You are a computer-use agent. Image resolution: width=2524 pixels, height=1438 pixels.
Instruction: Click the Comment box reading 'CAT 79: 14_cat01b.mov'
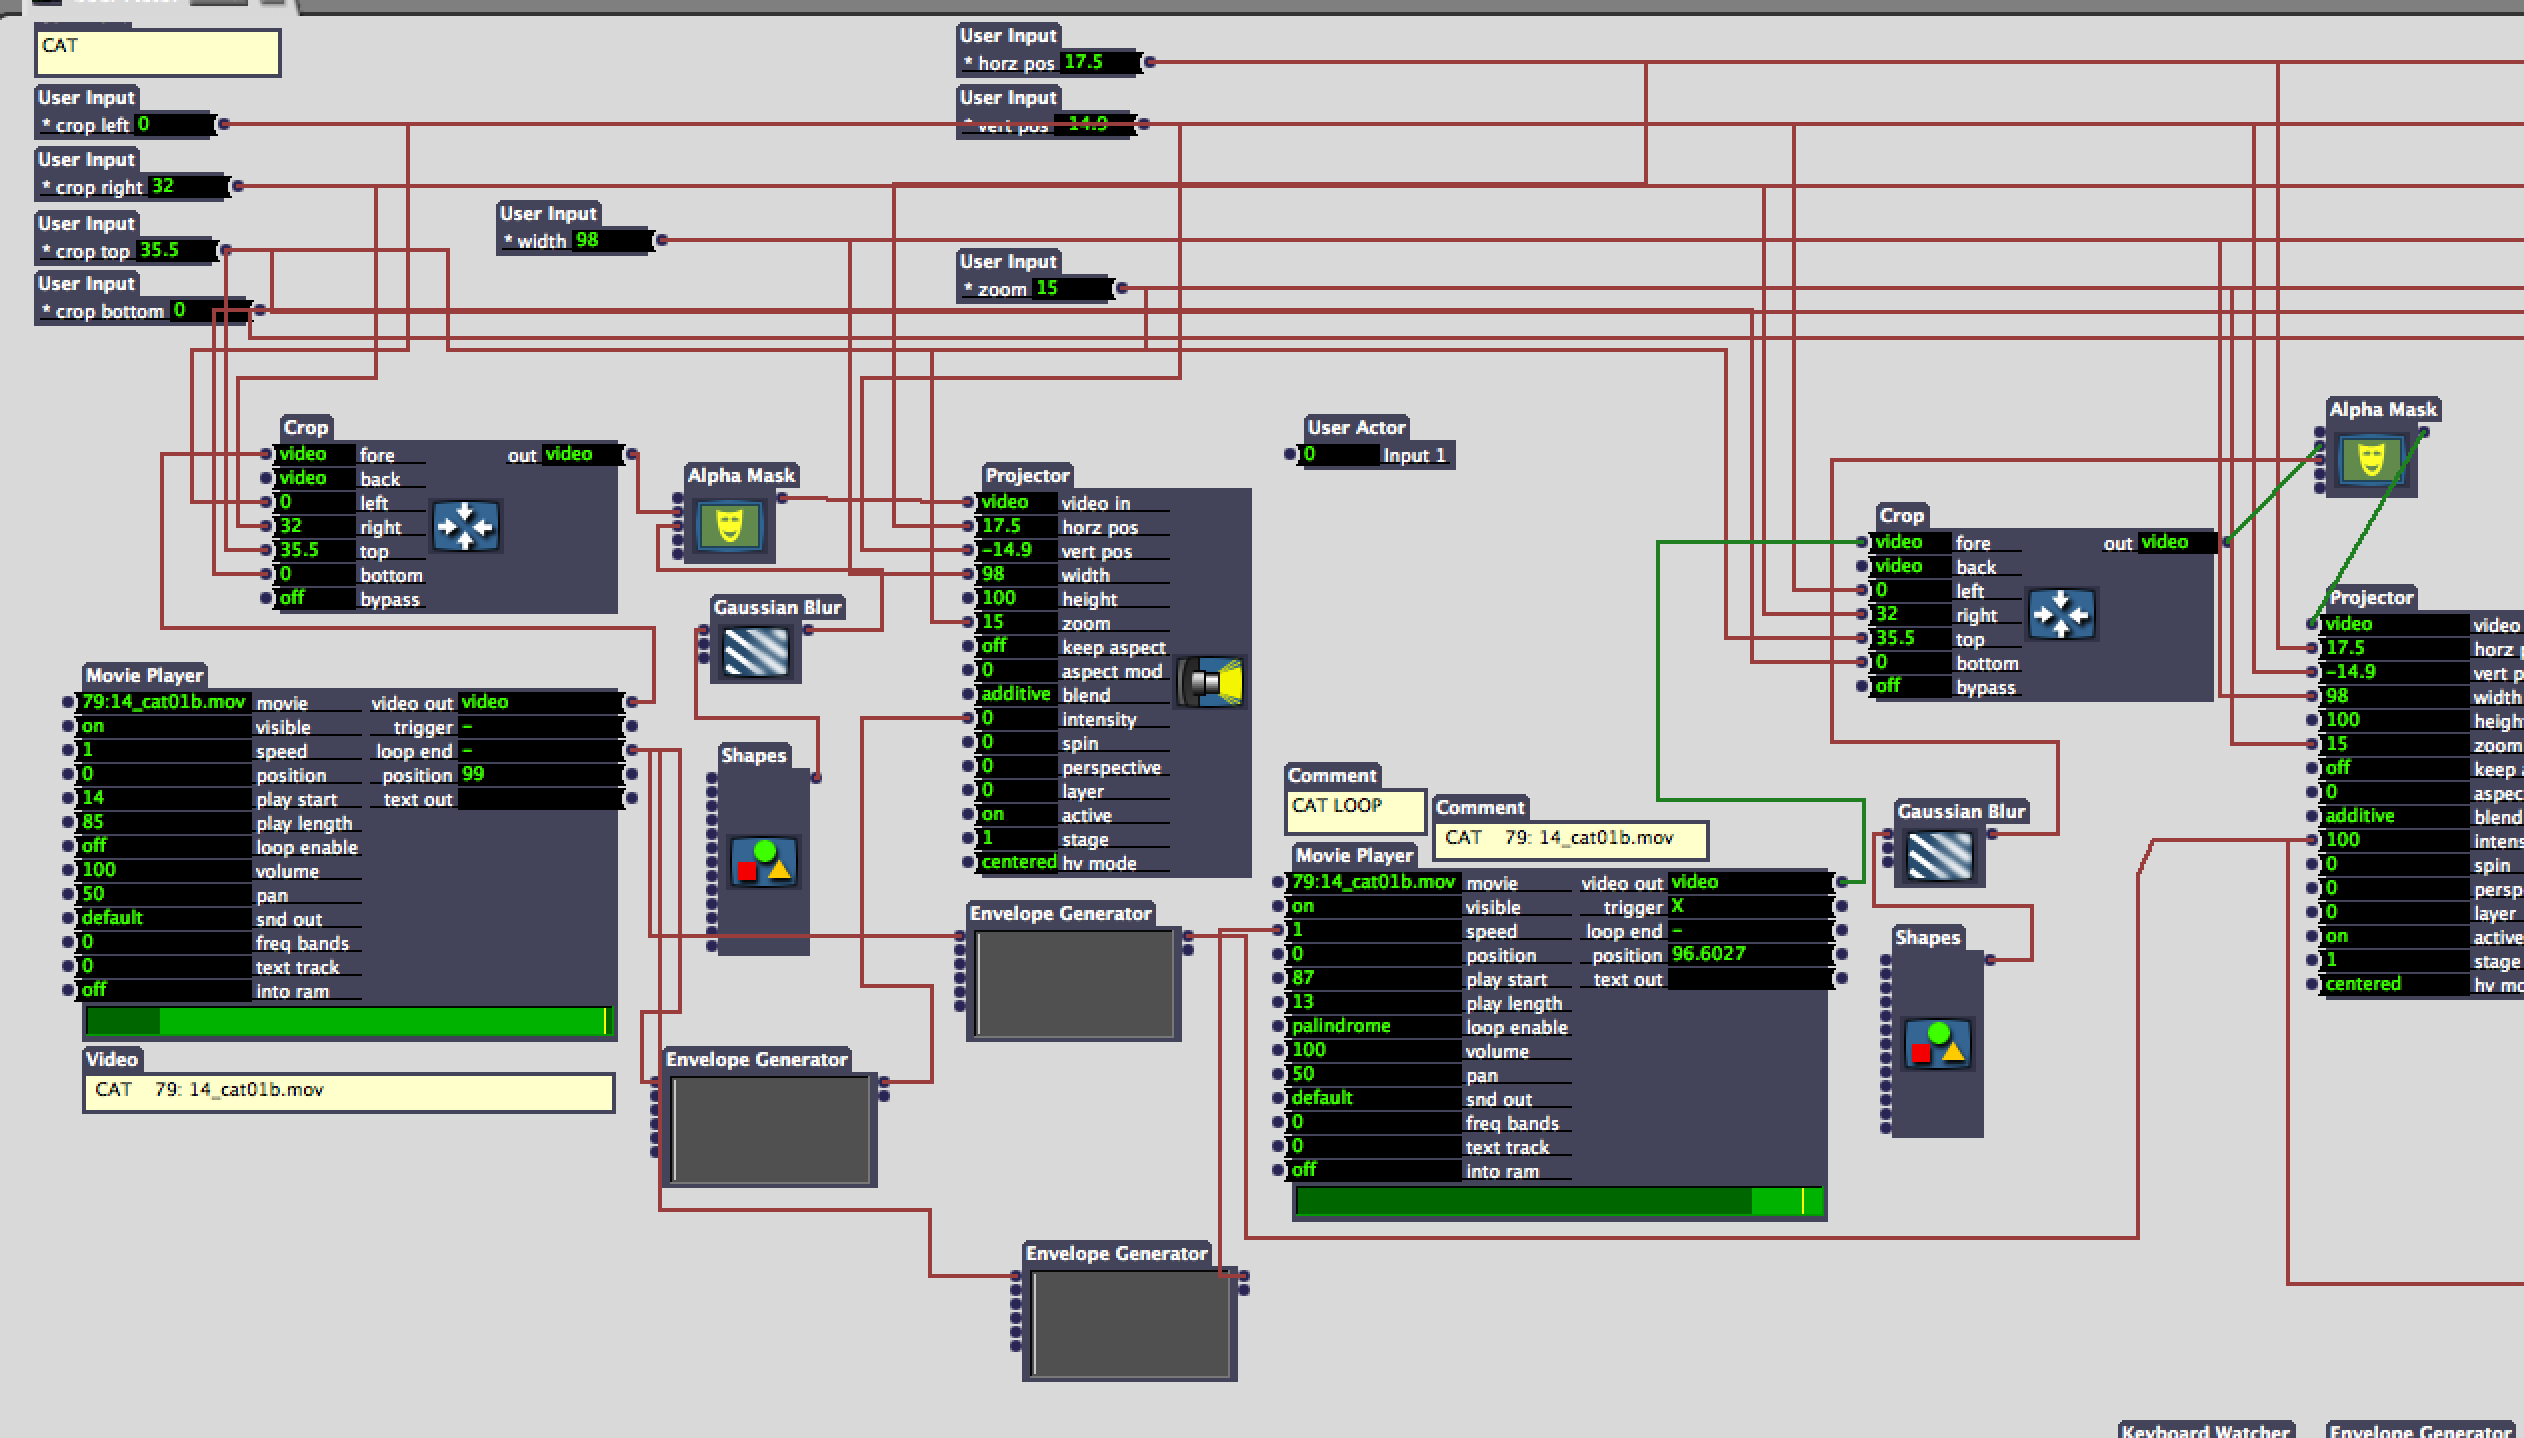[x=1571, y=839]
